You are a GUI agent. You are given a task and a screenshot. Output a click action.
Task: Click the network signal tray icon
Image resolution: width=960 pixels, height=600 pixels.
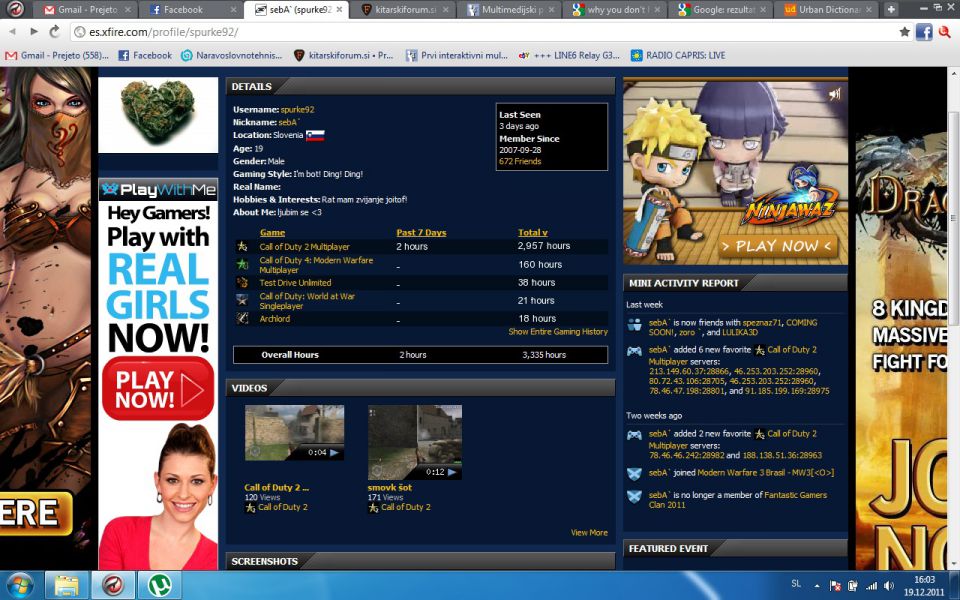871,586
